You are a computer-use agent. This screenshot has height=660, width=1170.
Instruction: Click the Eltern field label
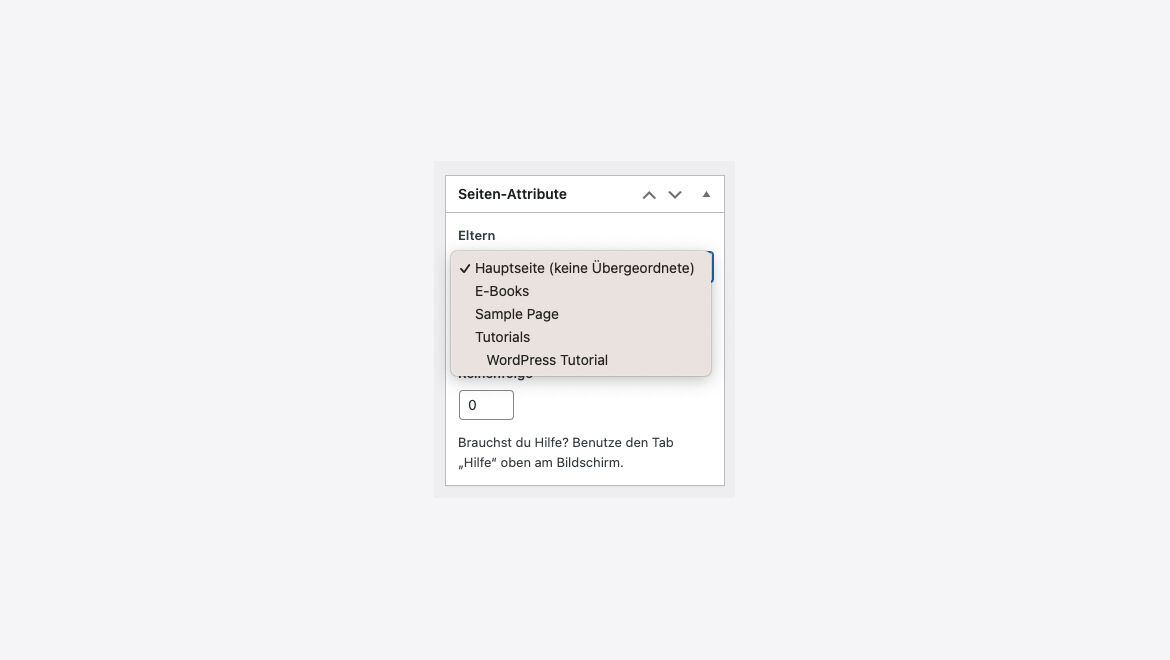[476, 236]
